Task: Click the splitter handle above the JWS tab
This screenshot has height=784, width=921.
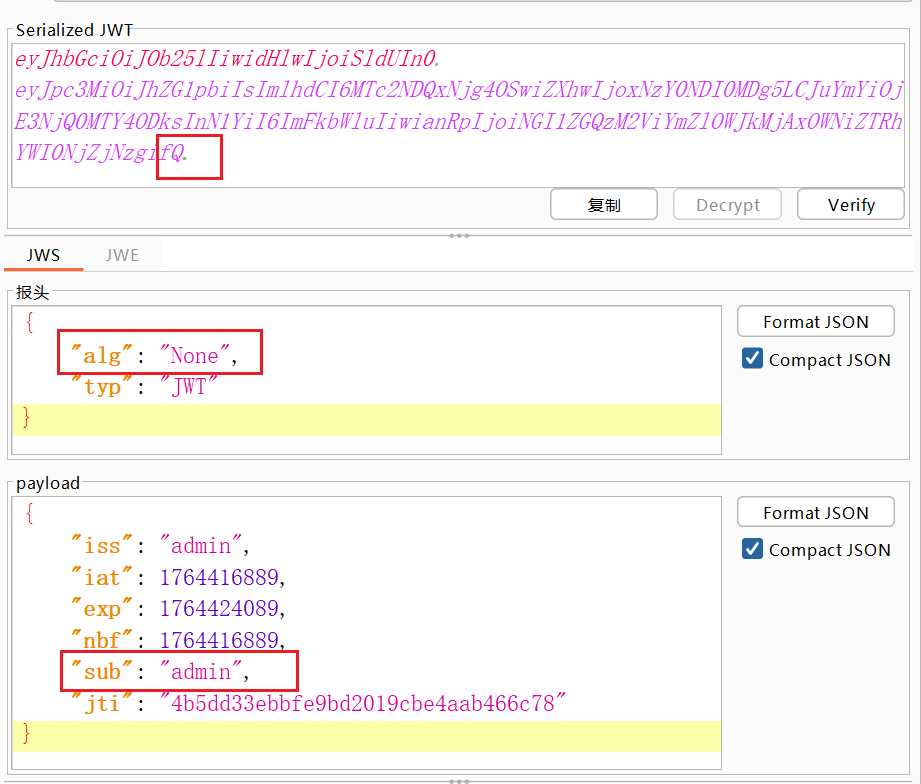Action: [459, 236]
